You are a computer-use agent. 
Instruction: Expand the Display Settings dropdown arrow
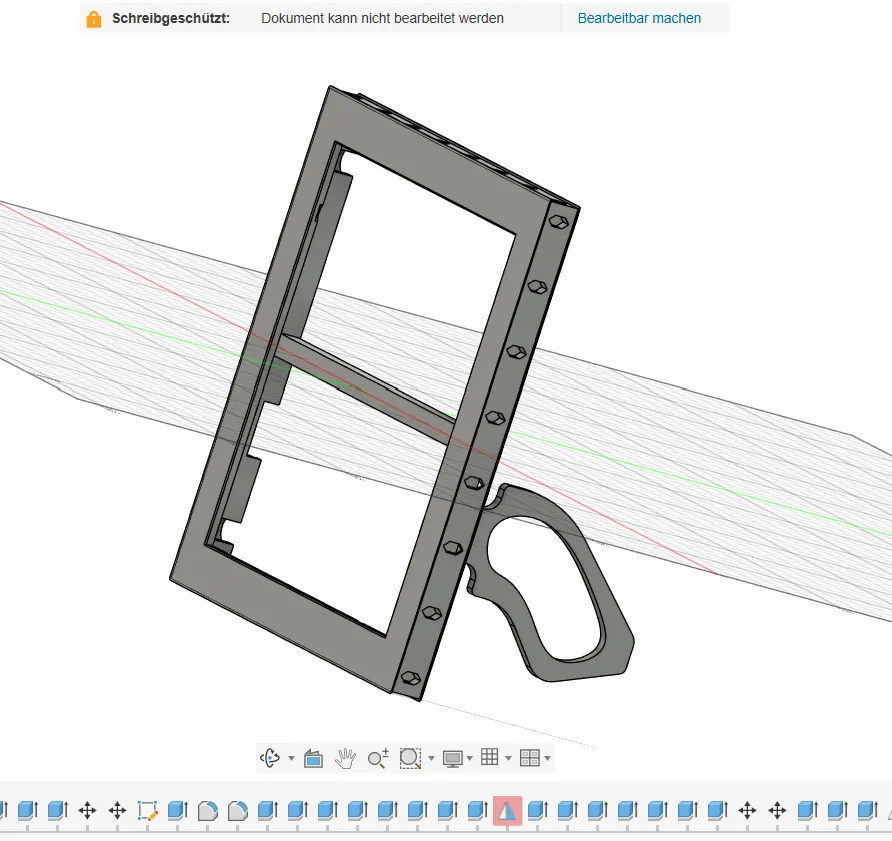point(470,758)
